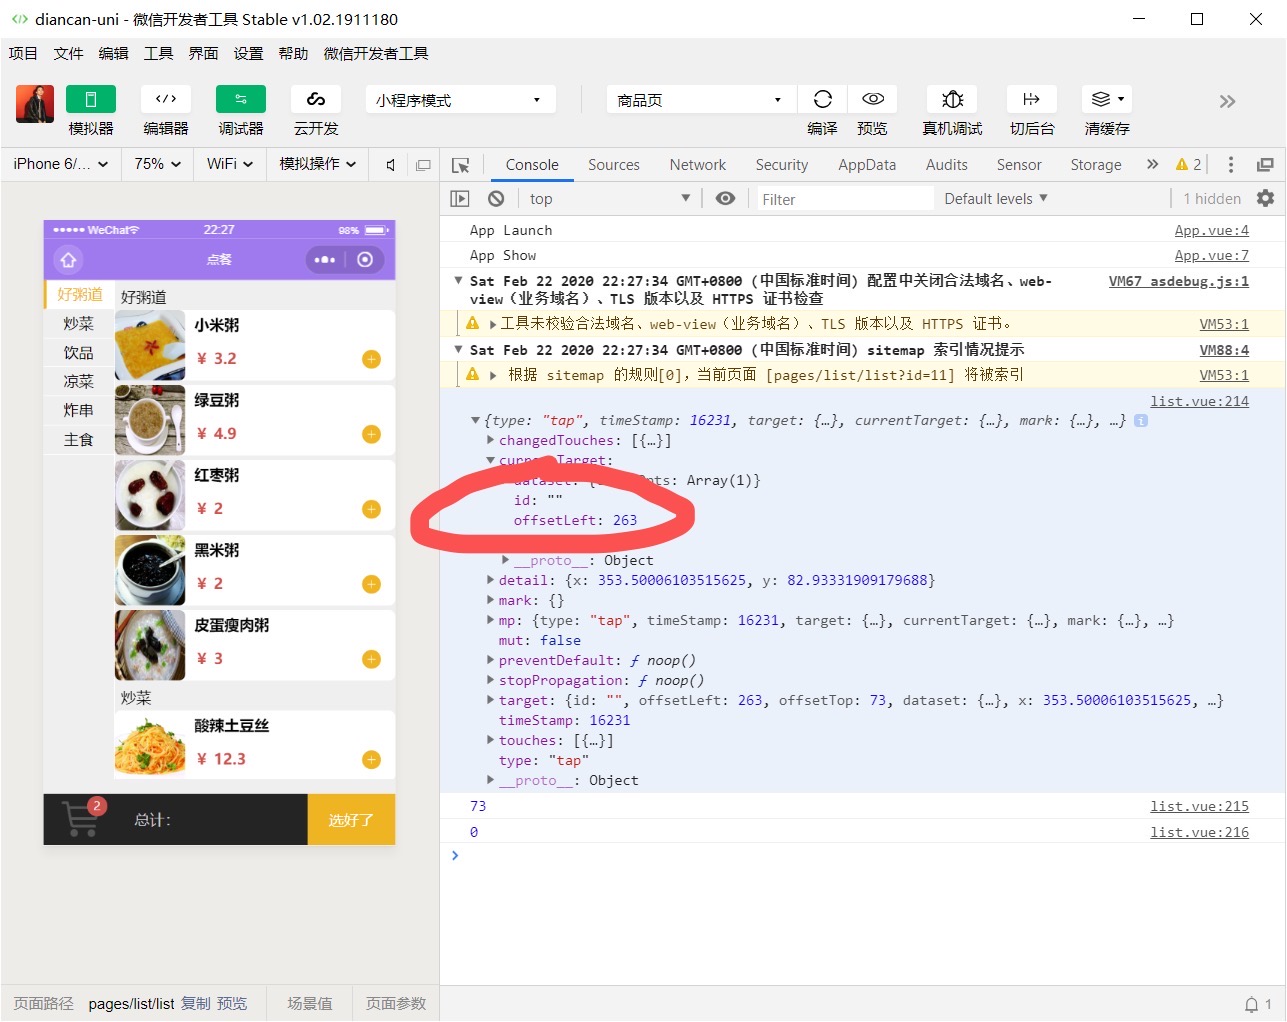Open App.vue:4 source link
Viewport: 1287px width, 1022px height.
(x=1211, y=230)
